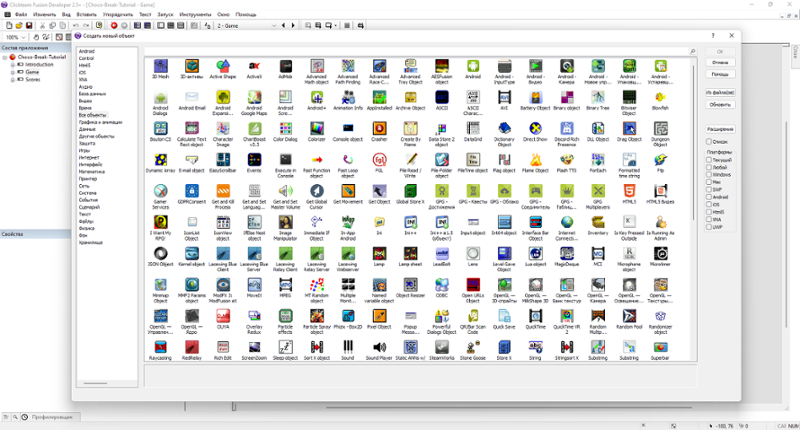The height and width of the screenshot is (430, 800).
Task: Check the Html5 platform filter
Action: point(709,212)
